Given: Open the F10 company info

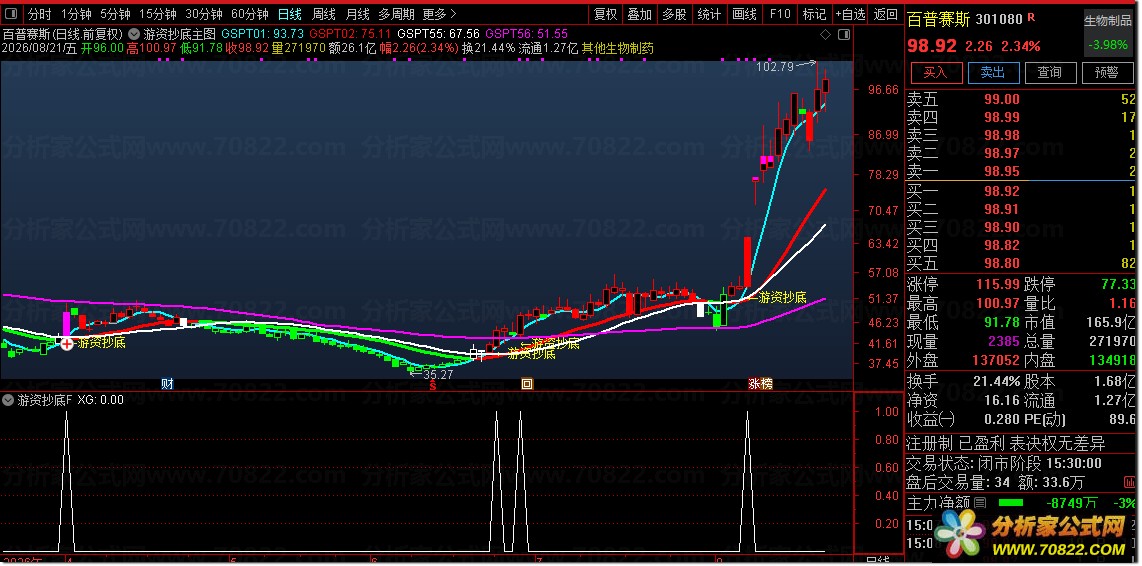Looking at the screenshot, I should tap(779, 14).
